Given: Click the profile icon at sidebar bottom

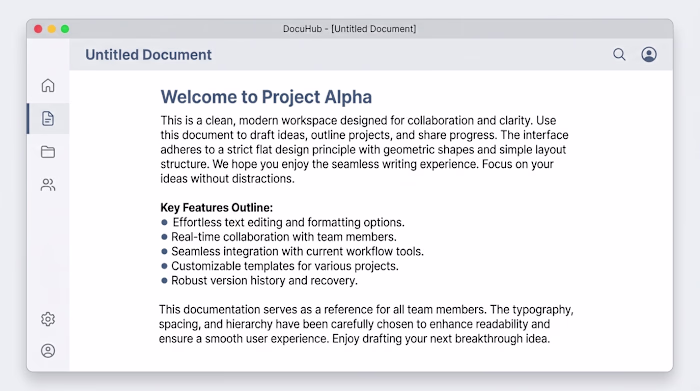Looking at the screenshot, I should (48, 351).
